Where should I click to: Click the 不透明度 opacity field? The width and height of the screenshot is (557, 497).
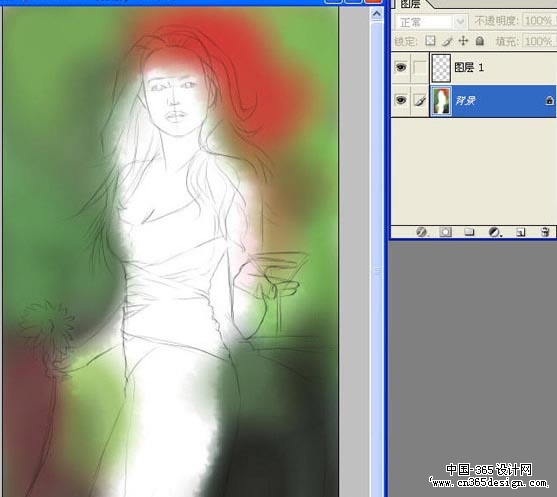coord(540,21)
